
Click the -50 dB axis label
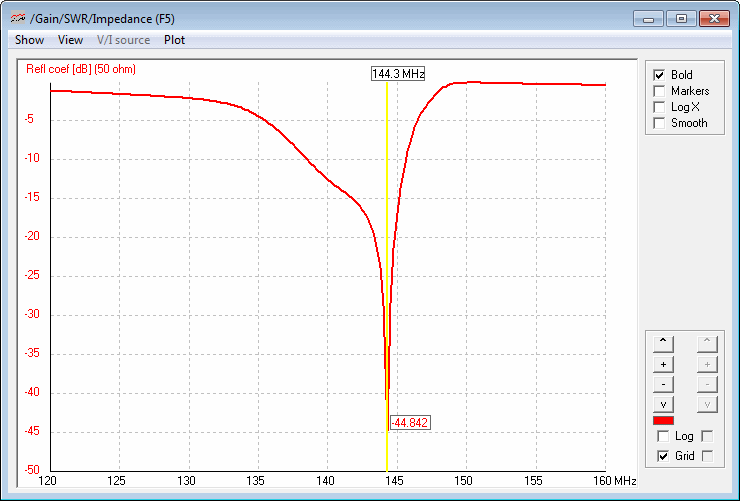pyautogui.click(x=32, y=470)
